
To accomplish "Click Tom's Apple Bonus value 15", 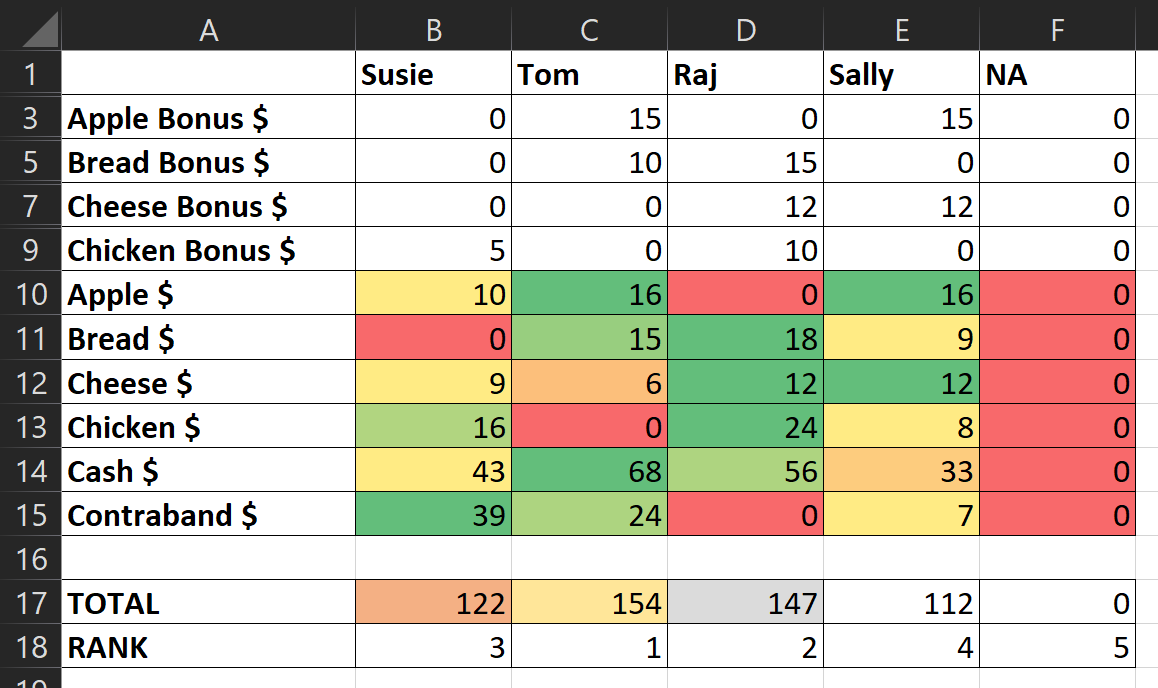I will (589, 117).
